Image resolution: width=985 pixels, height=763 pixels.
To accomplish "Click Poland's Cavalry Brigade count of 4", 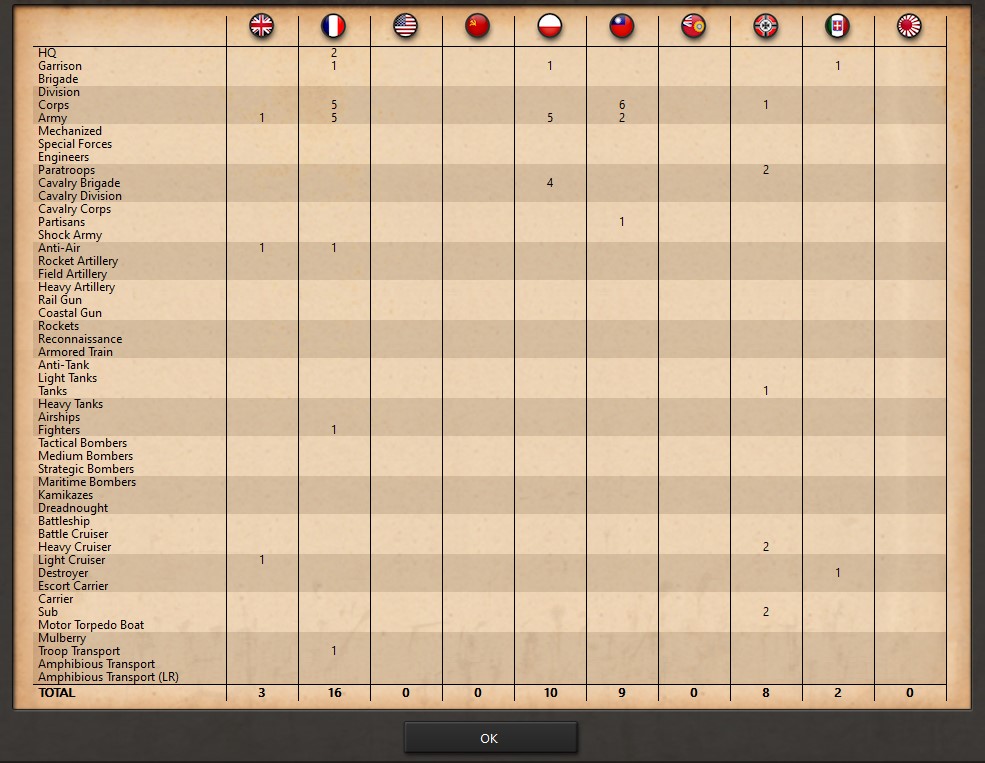I will [x=550, y=183].
